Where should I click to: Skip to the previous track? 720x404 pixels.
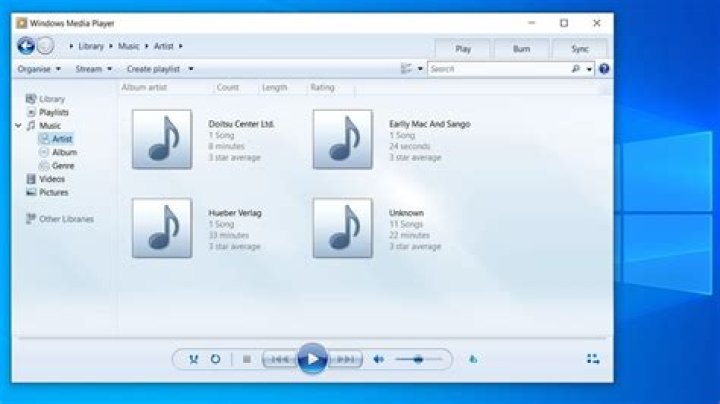[x=280, y=359]
